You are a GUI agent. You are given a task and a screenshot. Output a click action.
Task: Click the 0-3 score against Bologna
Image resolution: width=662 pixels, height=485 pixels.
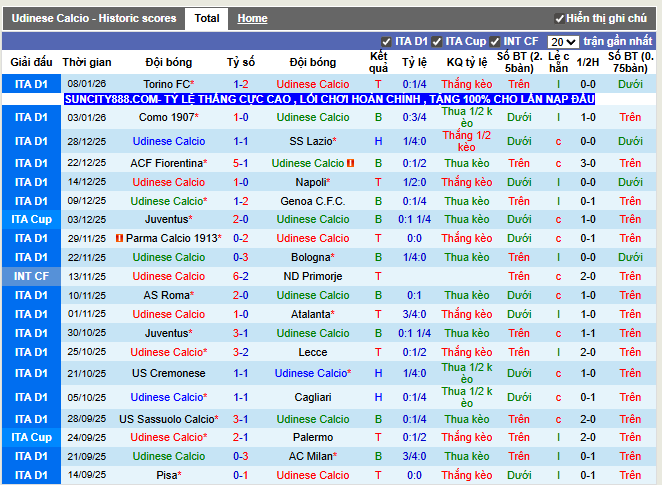[x=241, y=257]
